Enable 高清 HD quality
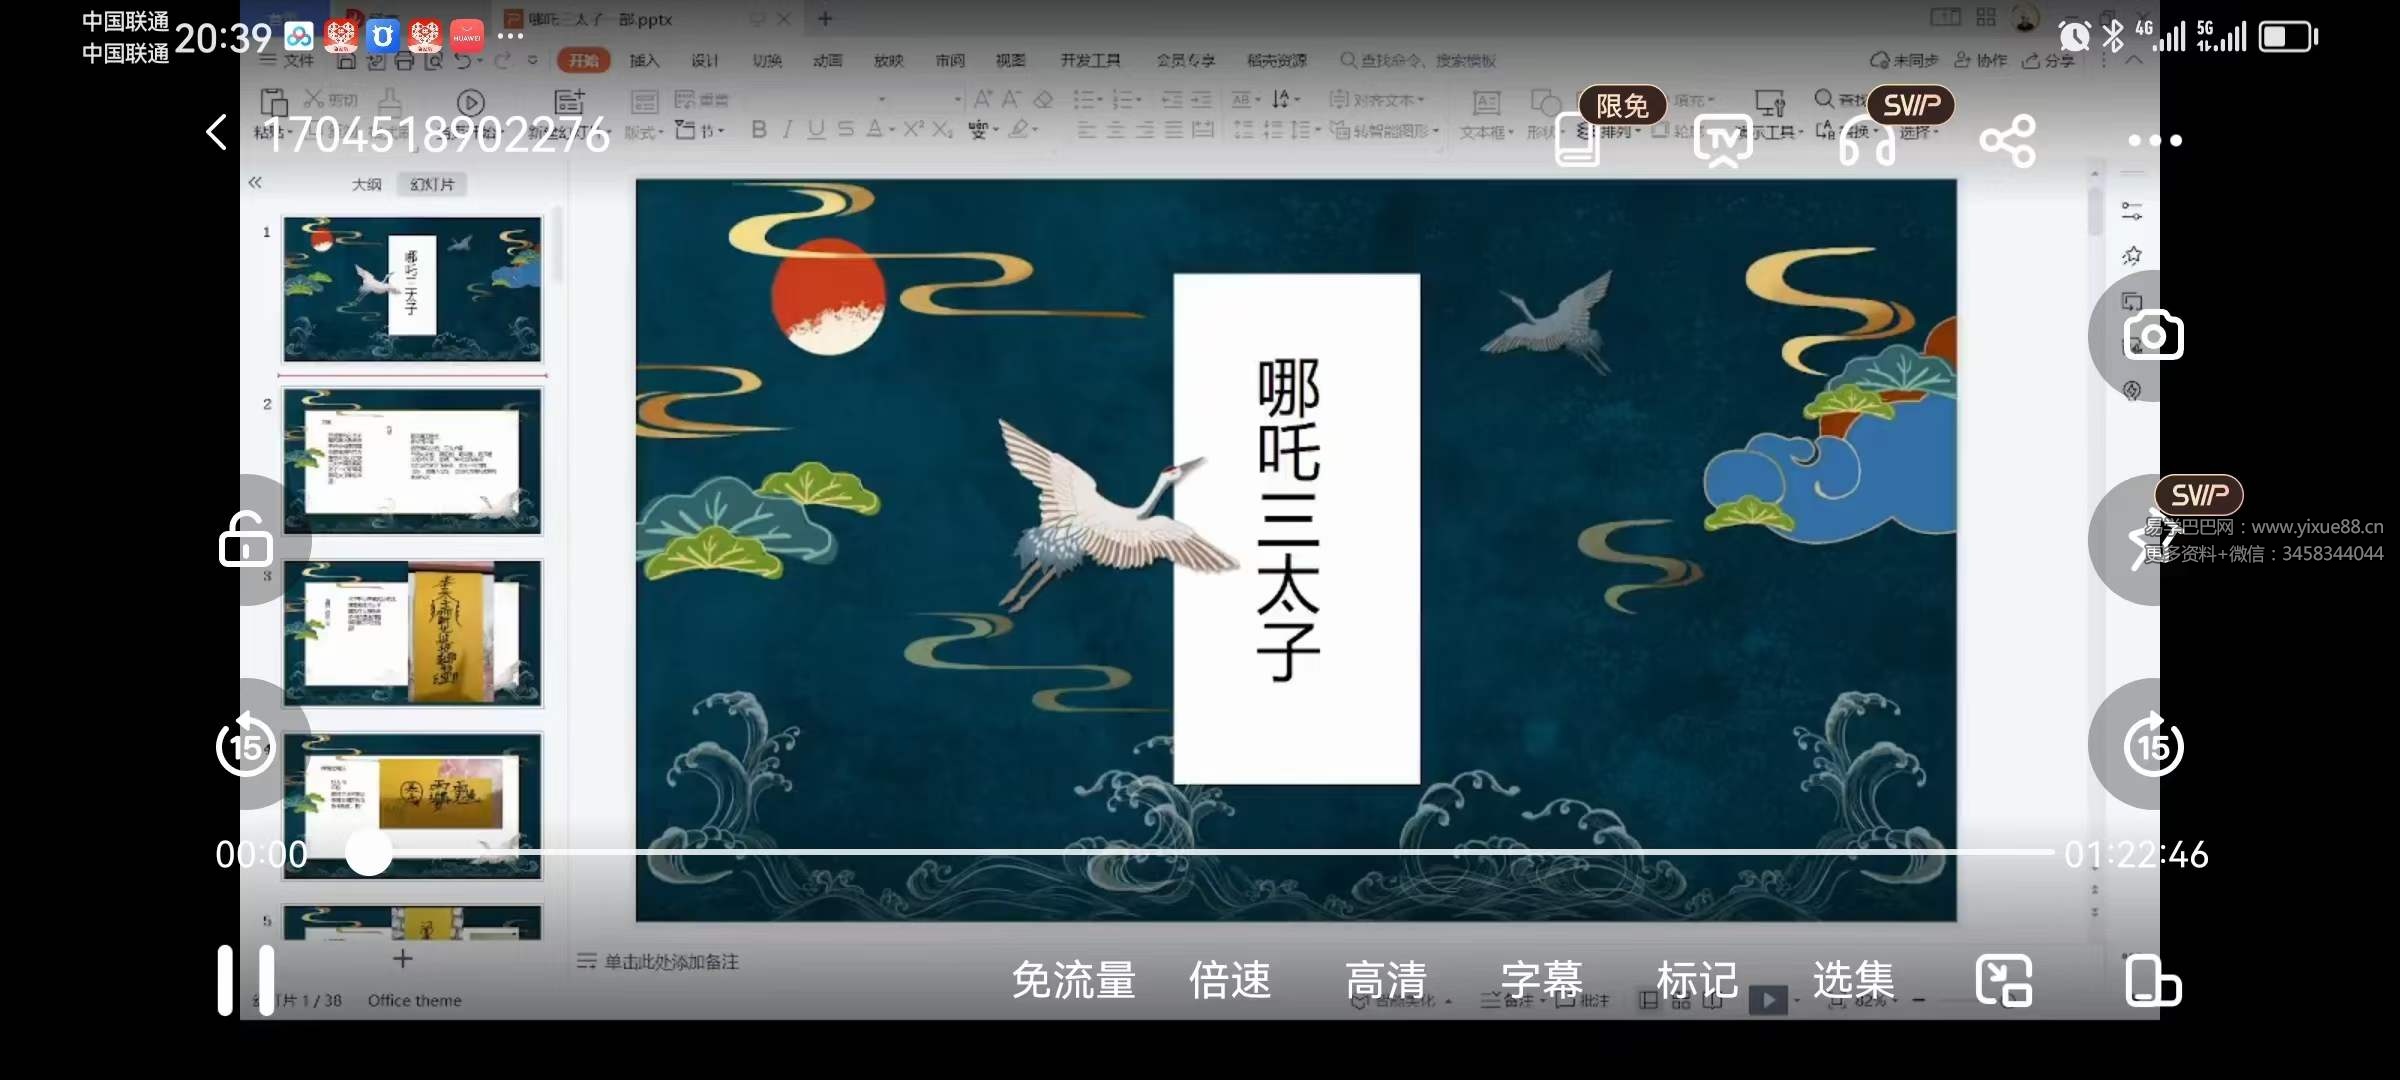 point(1386,980)
